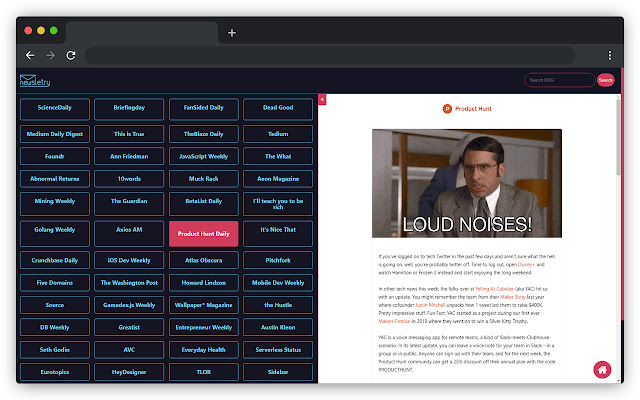Select the JavaScript Weekly newsletter
Image resolution: width=640 pixels, height=400 pixels.
pos(204,156)
